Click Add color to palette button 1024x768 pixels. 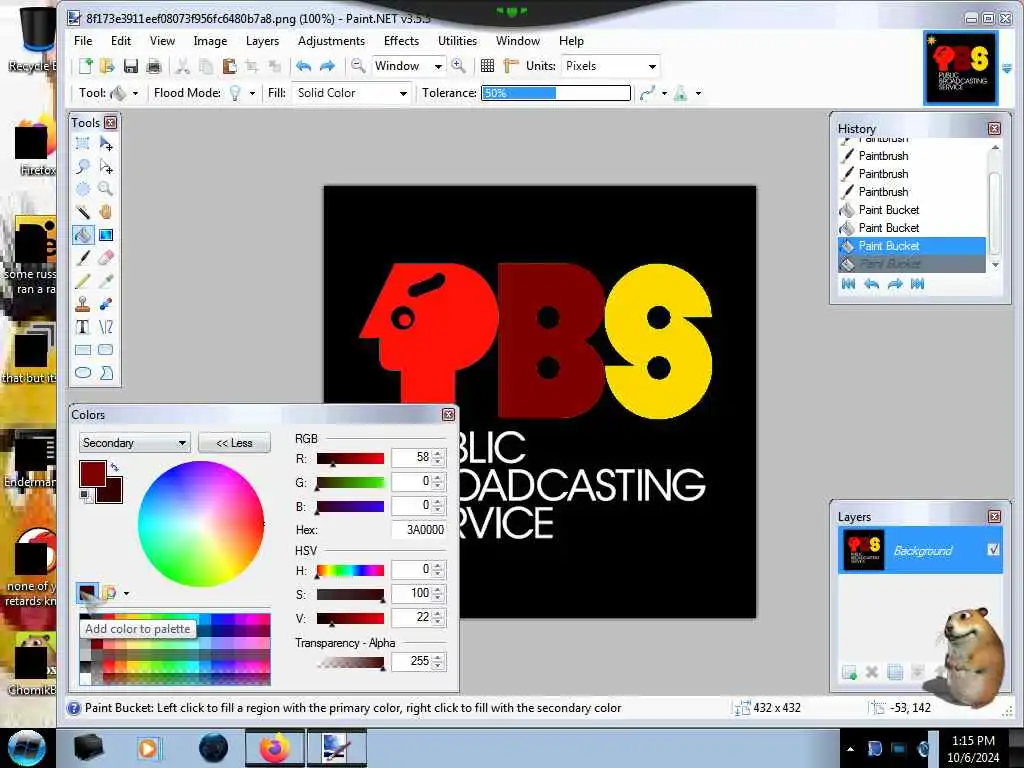(87, 593)
